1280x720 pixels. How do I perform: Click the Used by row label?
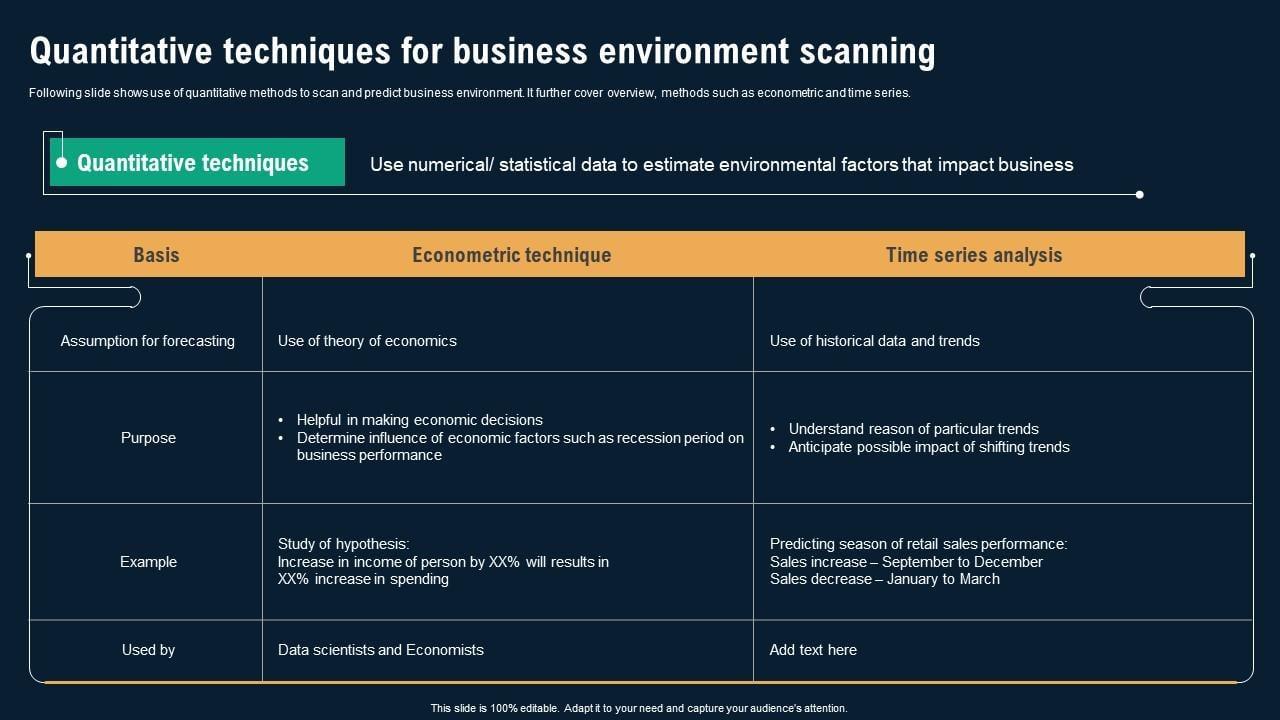point(148,650)
